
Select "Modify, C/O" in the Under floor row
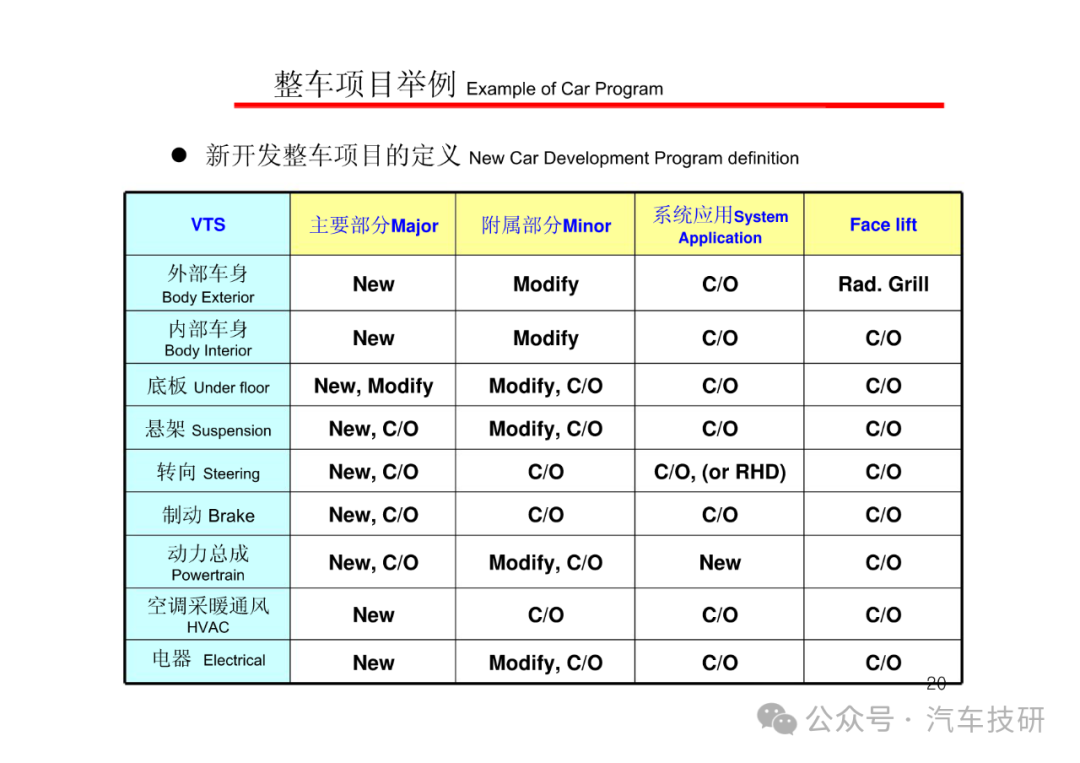tap(546, 386)
